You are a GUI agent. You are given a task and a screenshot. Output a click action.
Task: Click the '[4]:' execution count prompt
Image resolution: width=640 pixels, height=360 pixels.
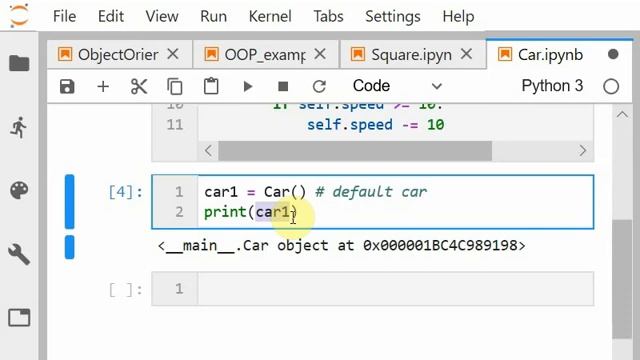125,192
